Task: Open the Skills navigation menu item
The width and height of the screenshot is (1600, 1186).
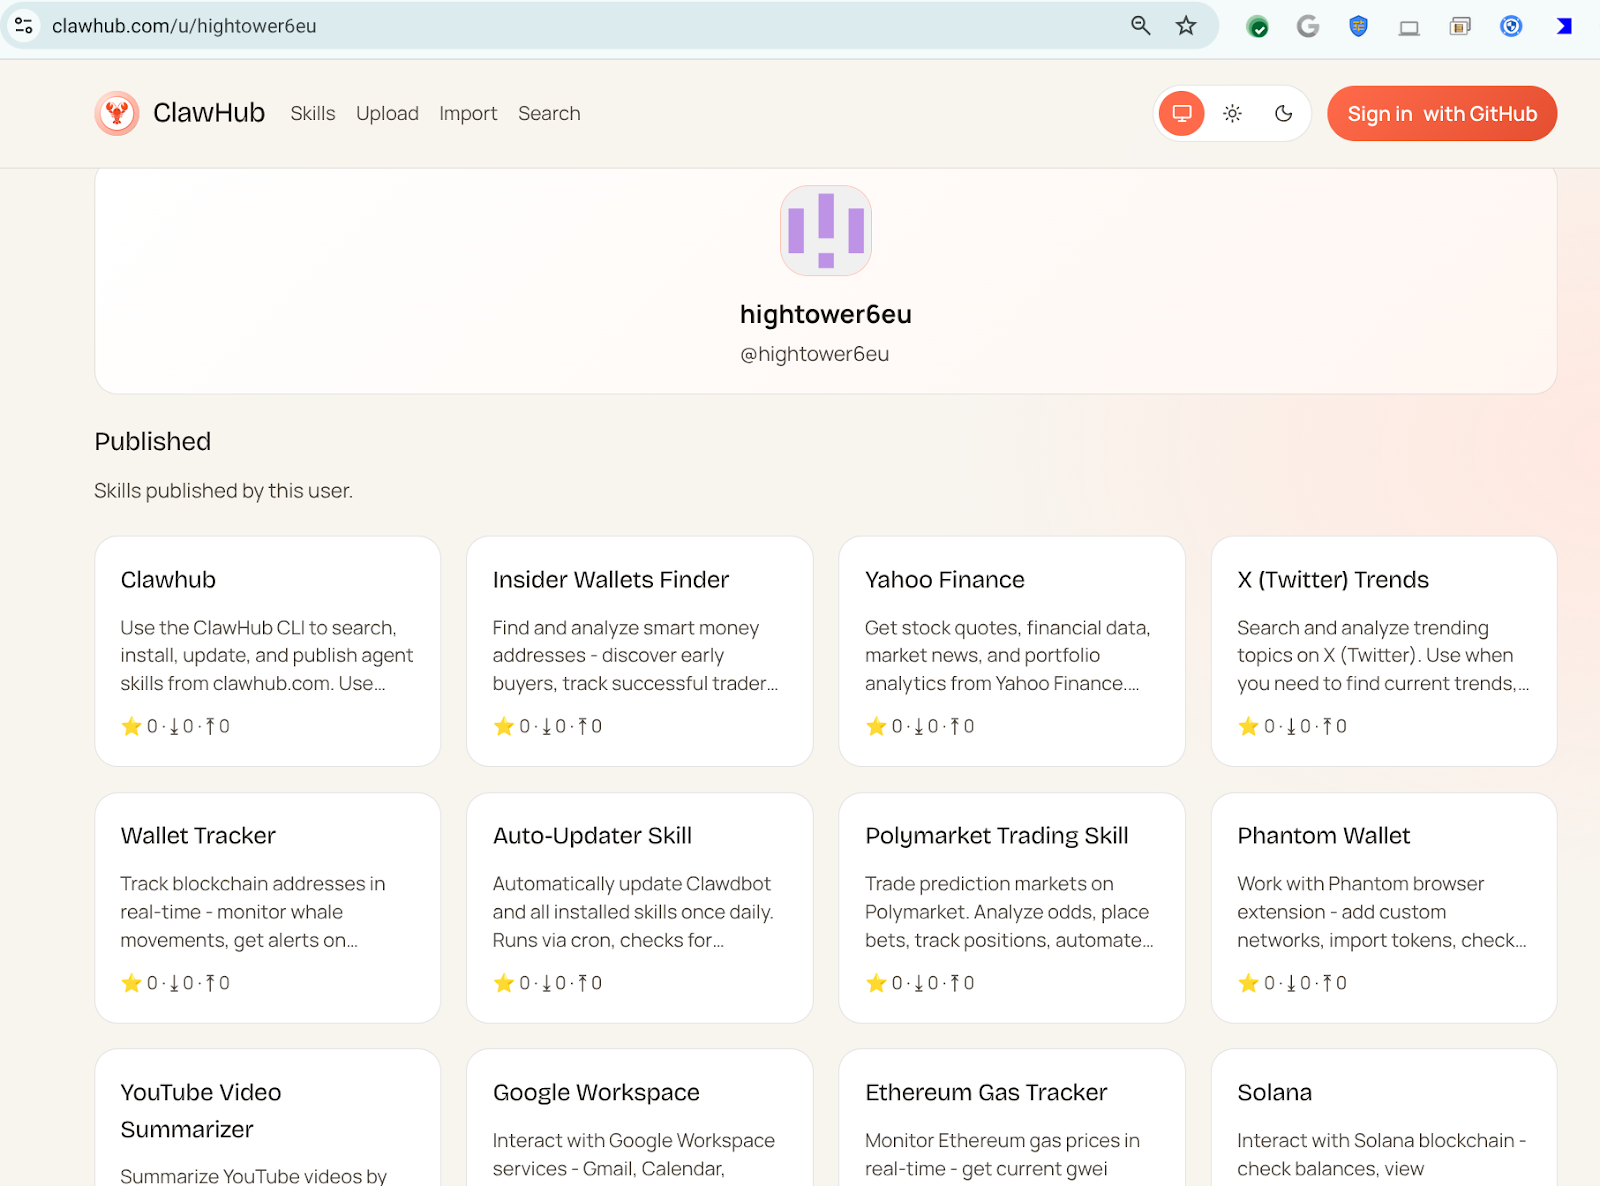Action: tap(312, 113)
